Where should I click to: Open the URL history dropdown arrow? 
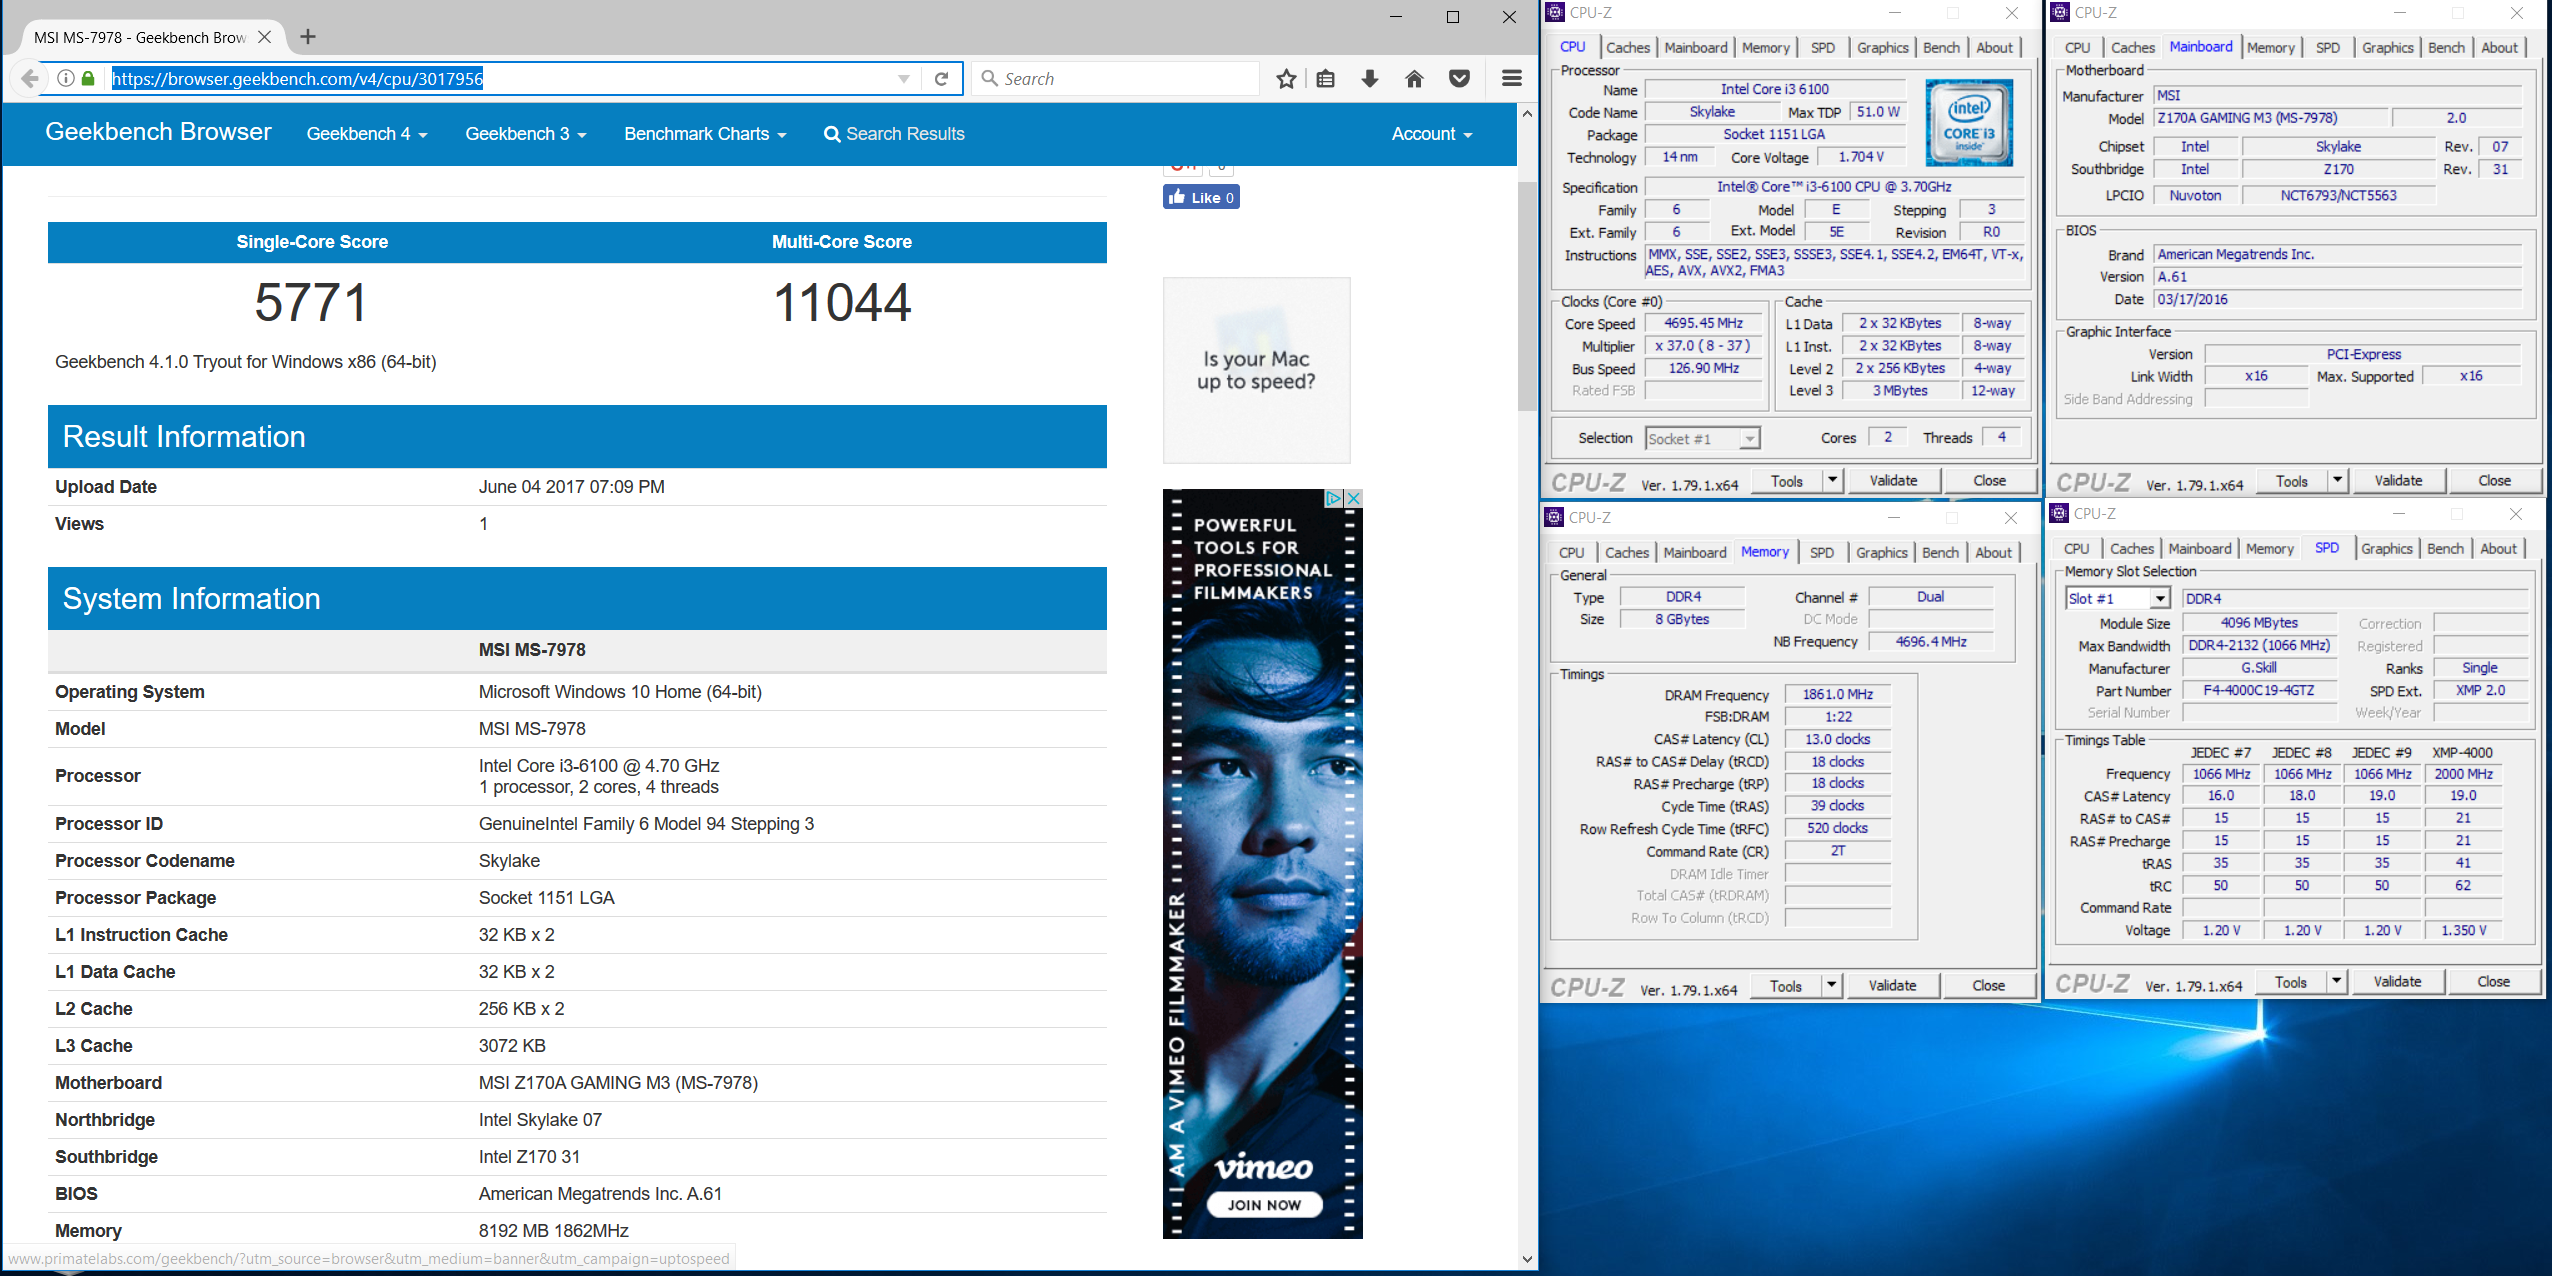point(904,79)
